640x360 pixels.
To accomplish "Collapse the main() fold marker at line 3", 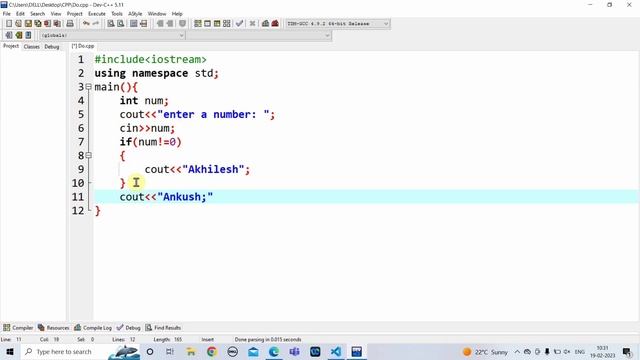I will tap(89, 87).
